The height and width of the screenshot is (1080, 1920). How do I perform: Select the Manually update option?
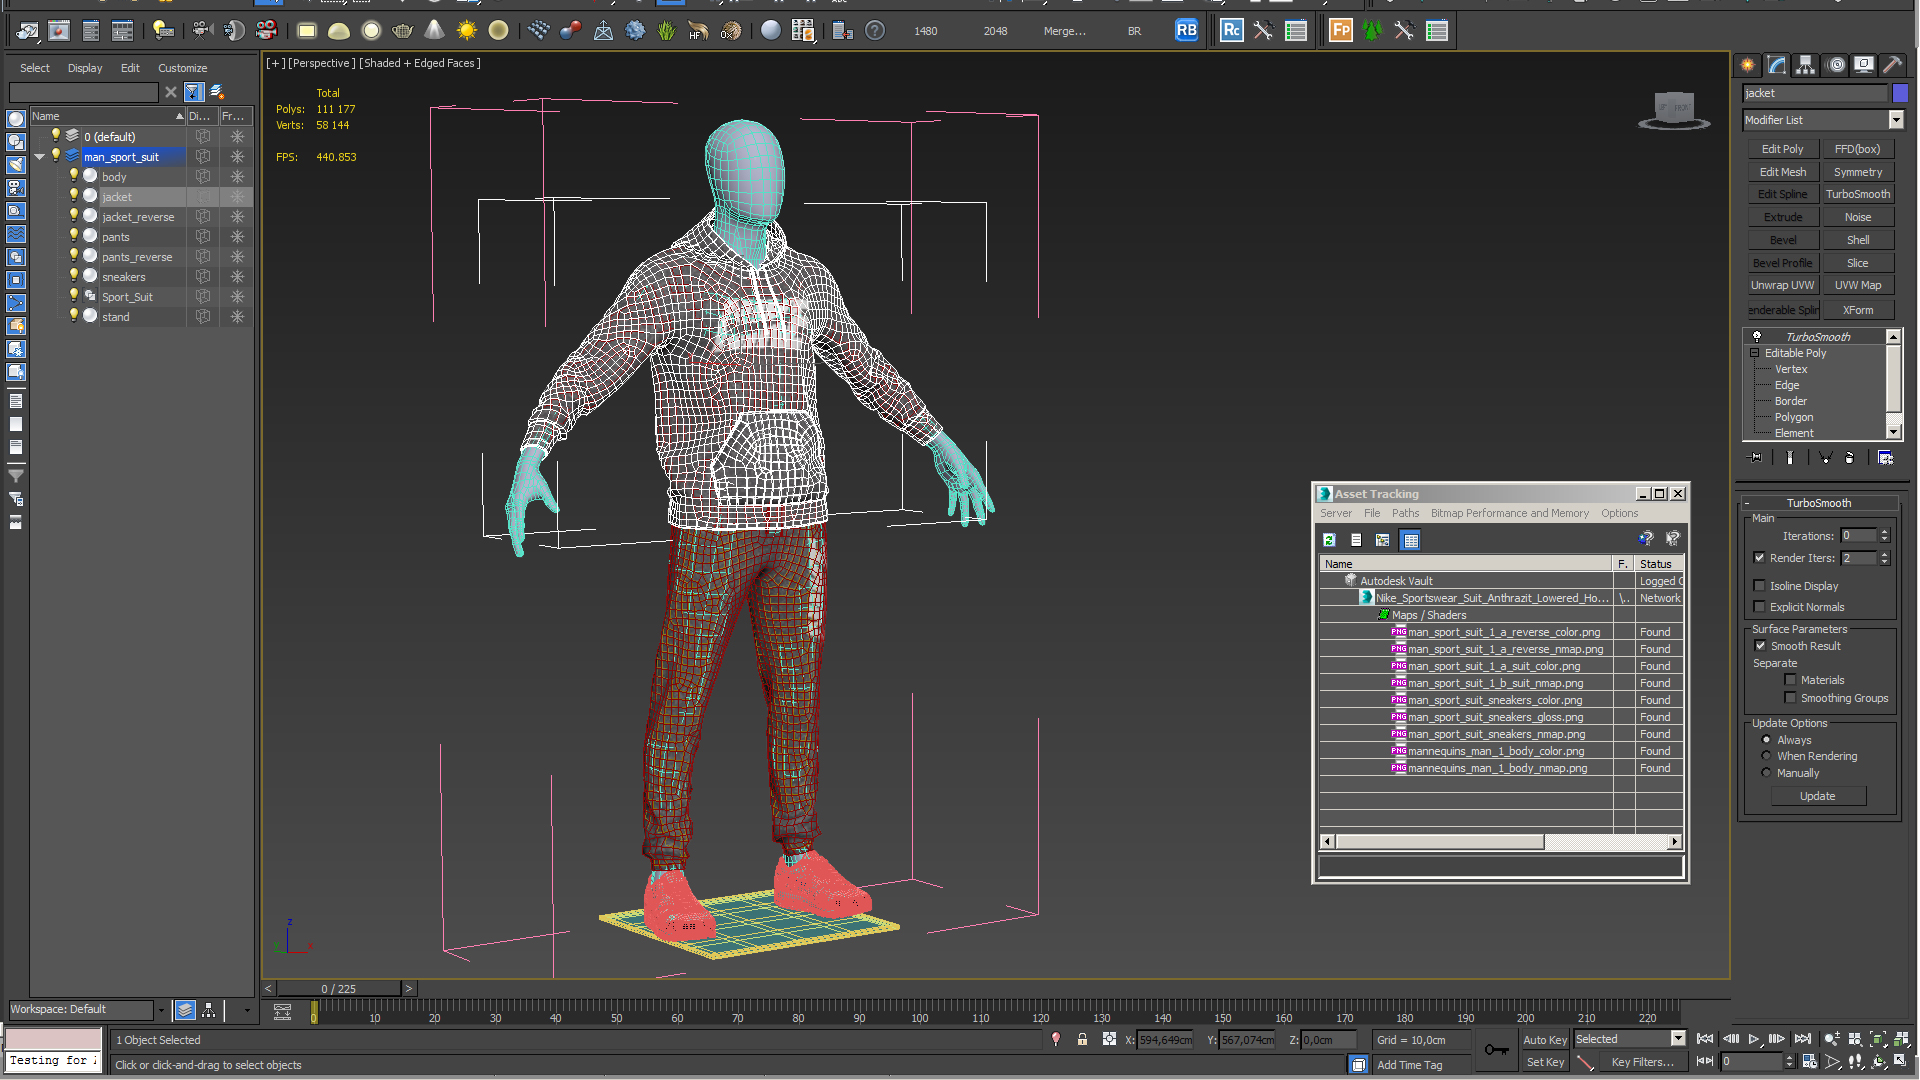[x=1767, y=773]
